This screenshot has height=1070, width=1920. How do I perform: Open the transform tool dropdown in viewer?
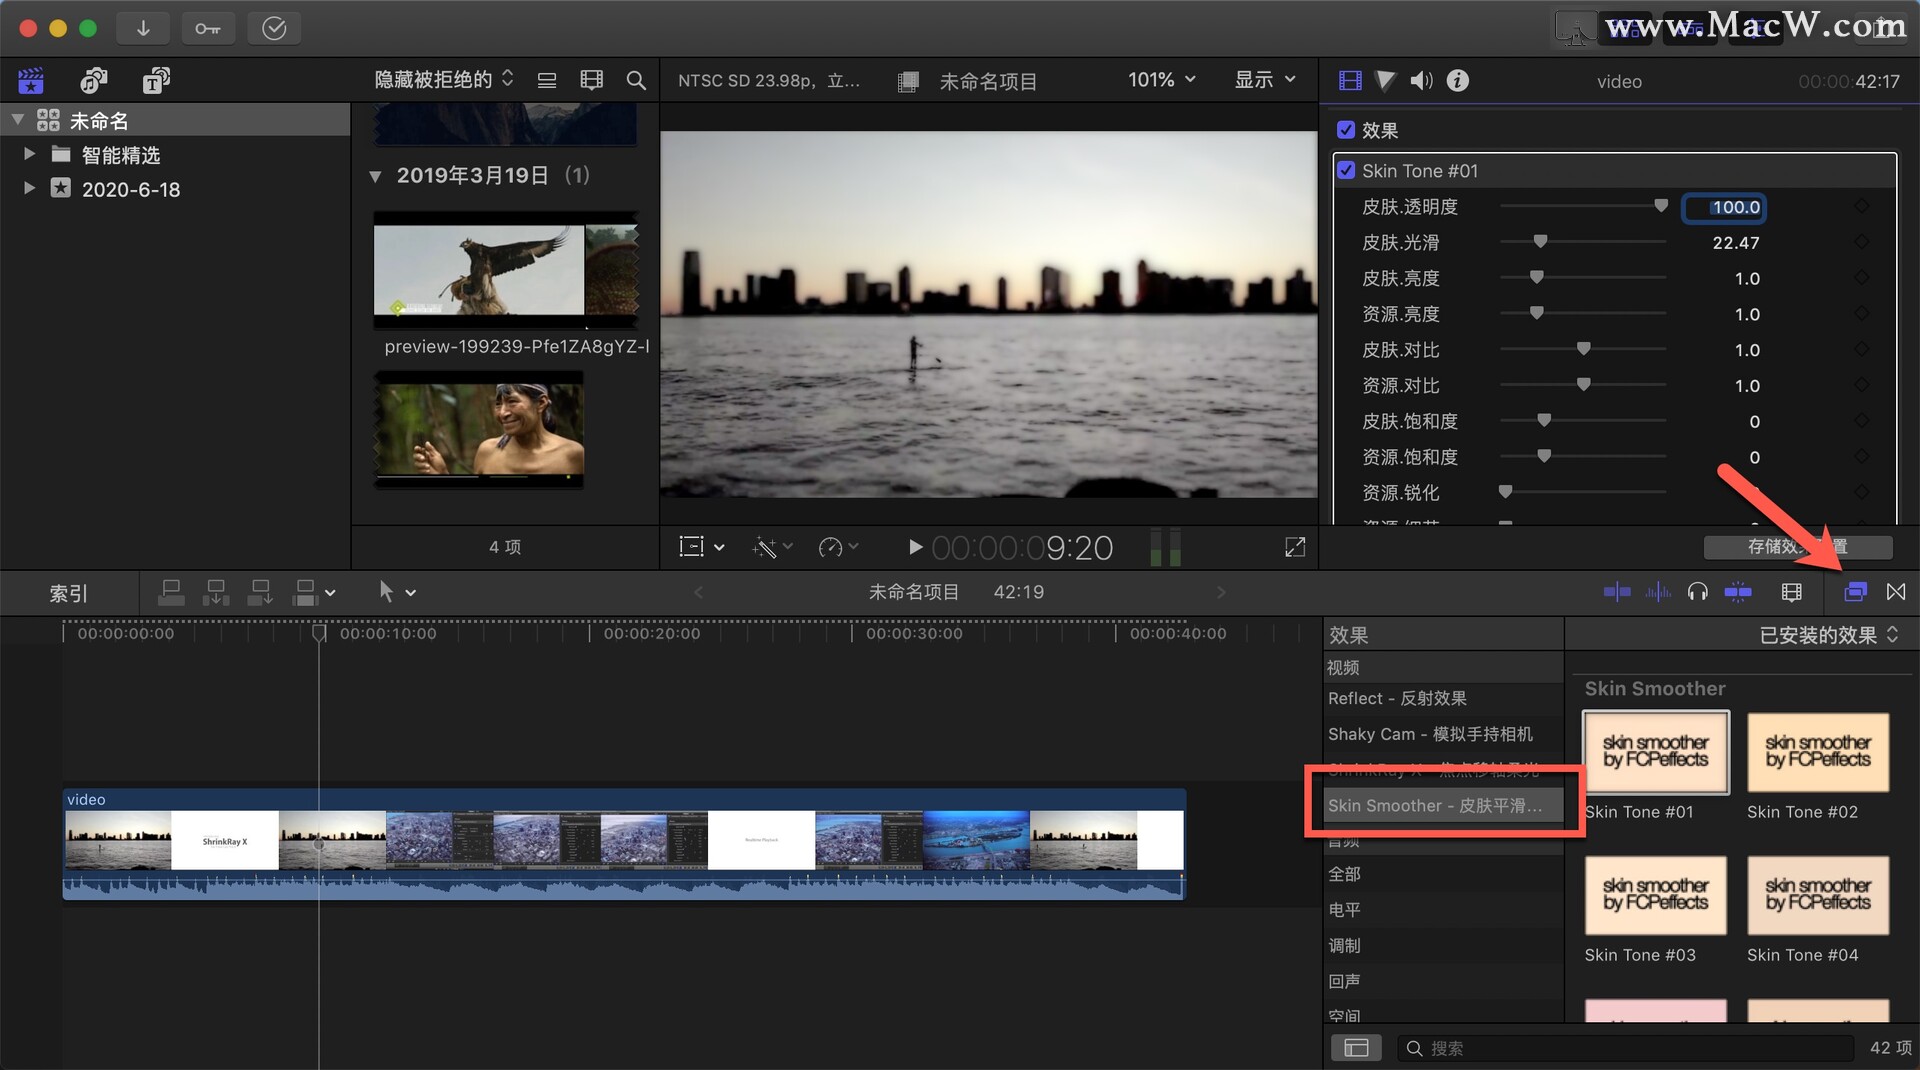(x=702, y=547)
